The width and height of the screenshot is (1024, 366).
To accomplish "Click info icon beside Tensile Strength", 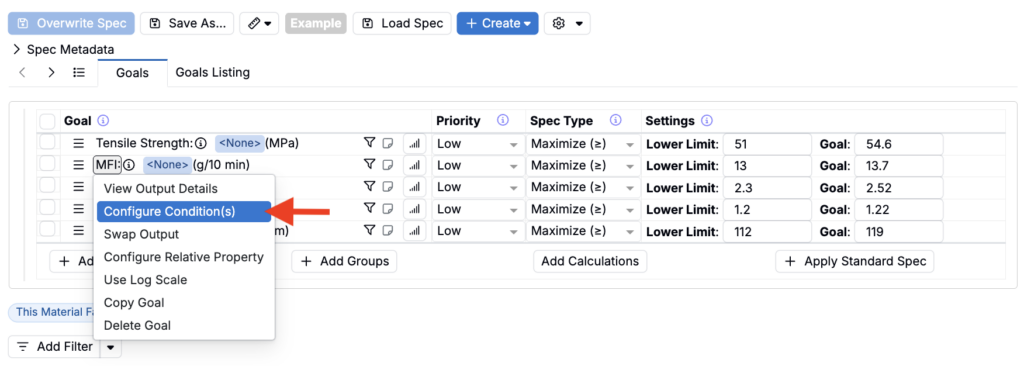I will coord(201,143).
